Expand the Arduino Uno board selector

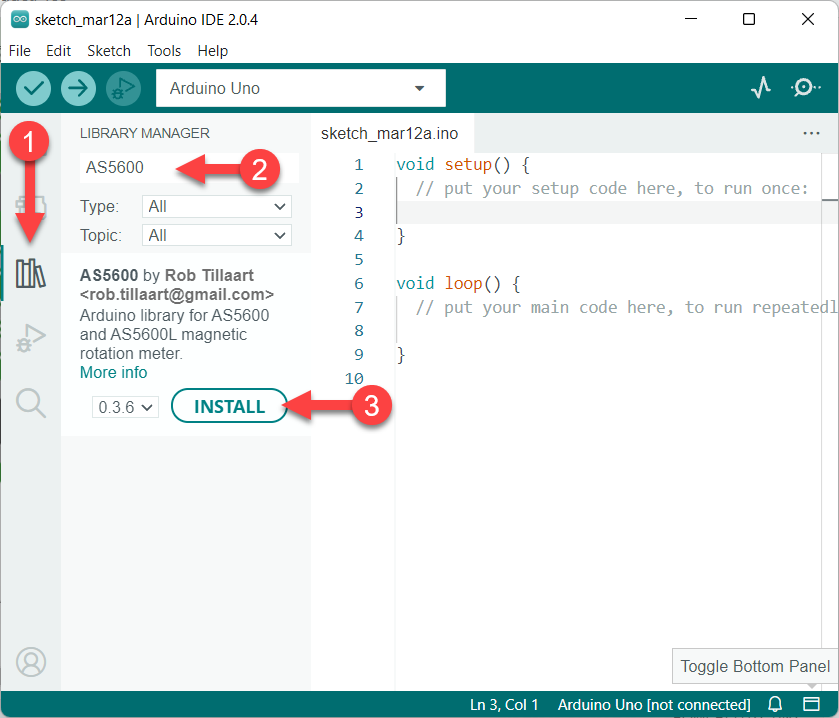(x=301, y=88)
